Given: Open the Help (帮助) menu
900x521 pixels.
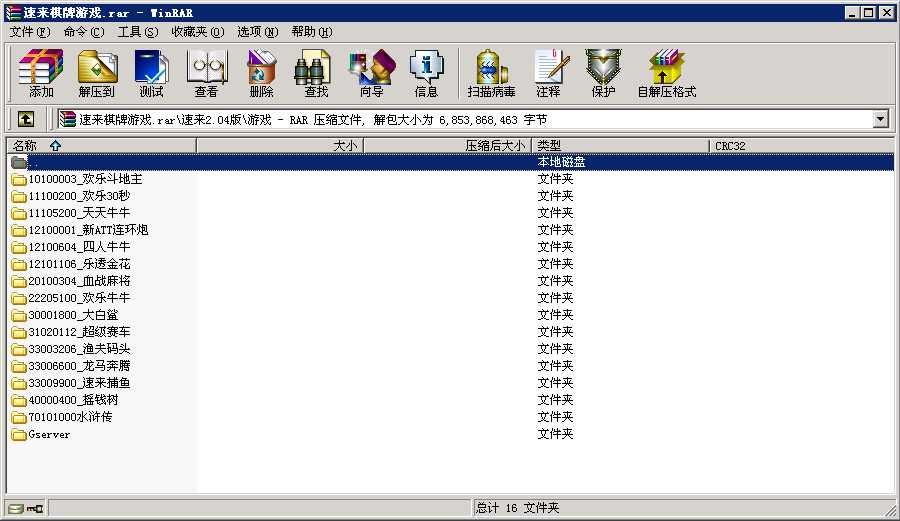Looking at the screenshot, I should (312, 32).
